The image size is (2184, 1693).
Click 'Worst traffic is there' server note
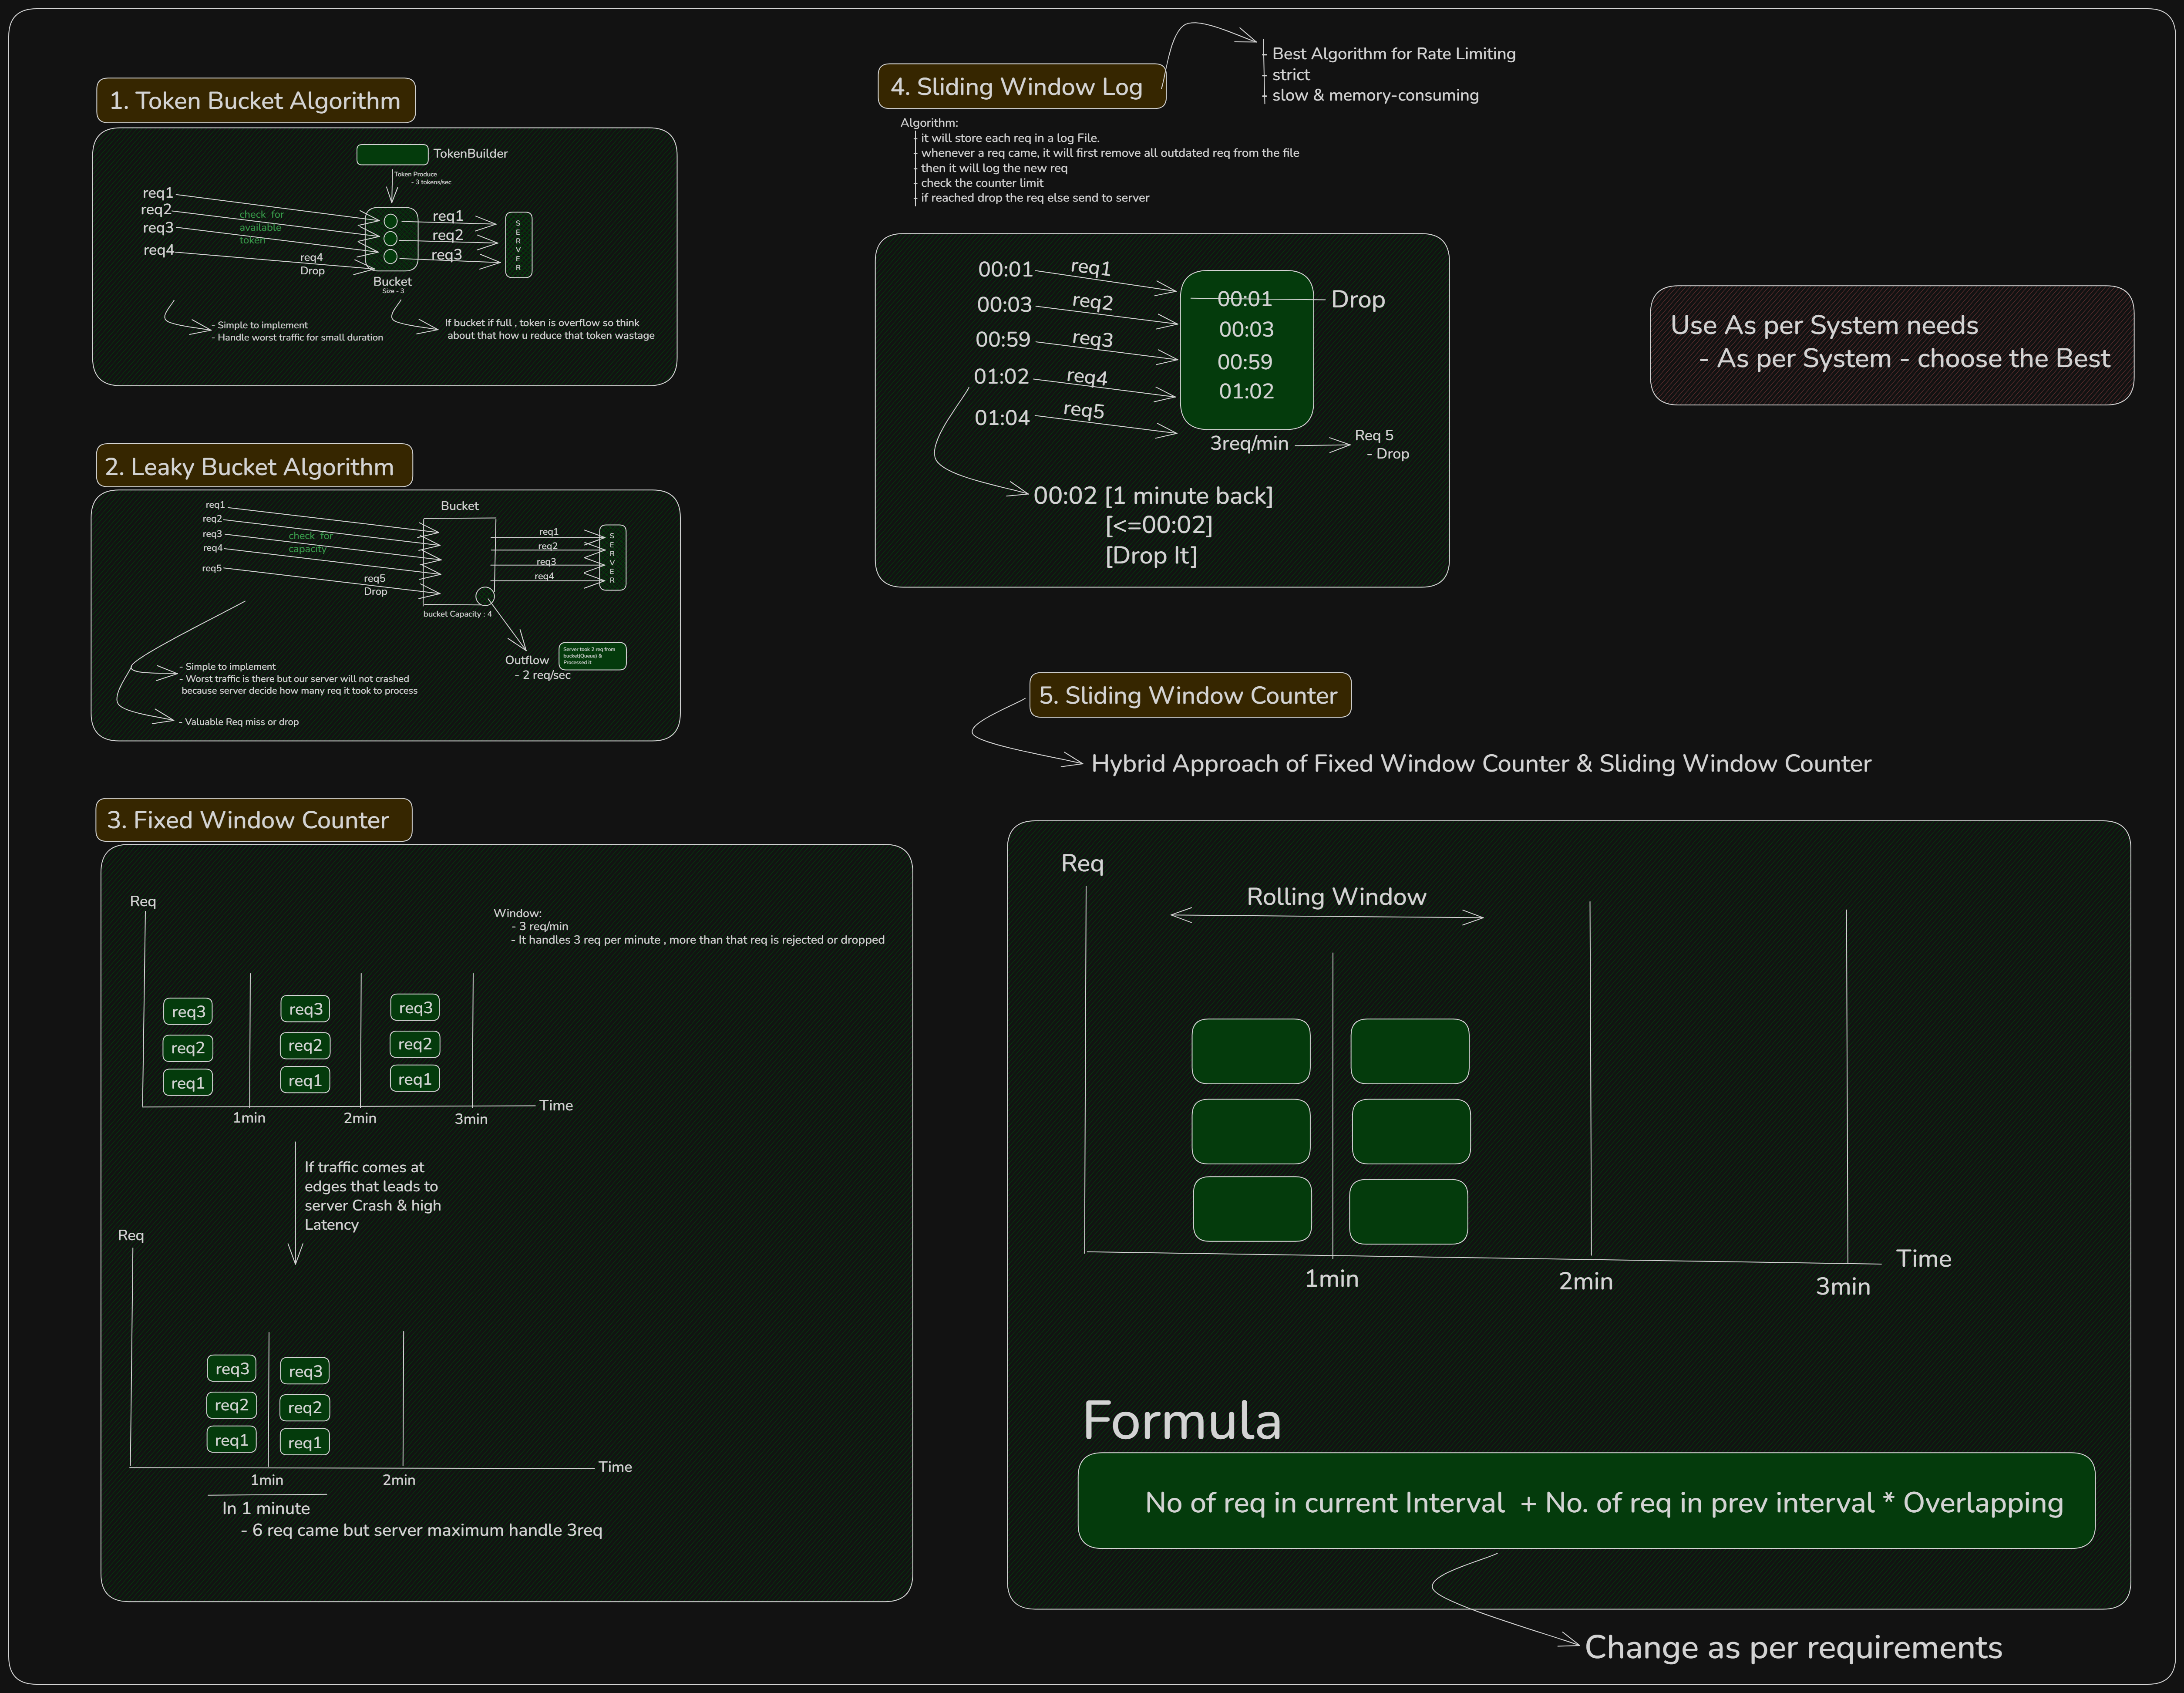tap(299, 685)
